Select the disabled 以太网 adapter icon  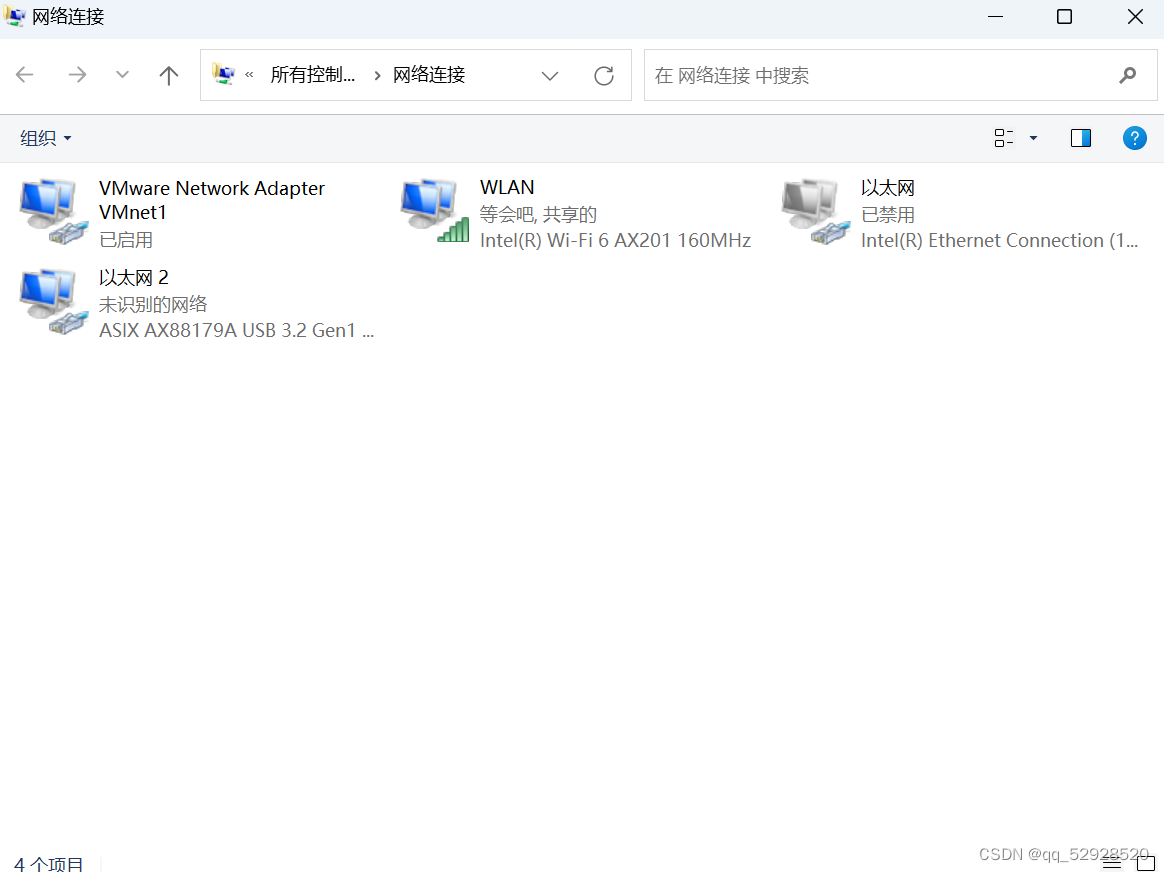(x=816, y=212)
